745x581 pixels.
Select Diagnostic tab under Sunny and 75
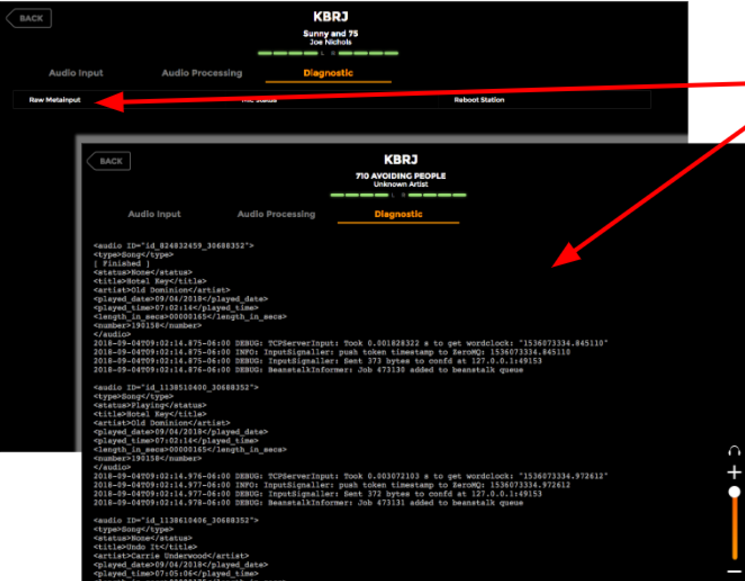pos(329,73)
